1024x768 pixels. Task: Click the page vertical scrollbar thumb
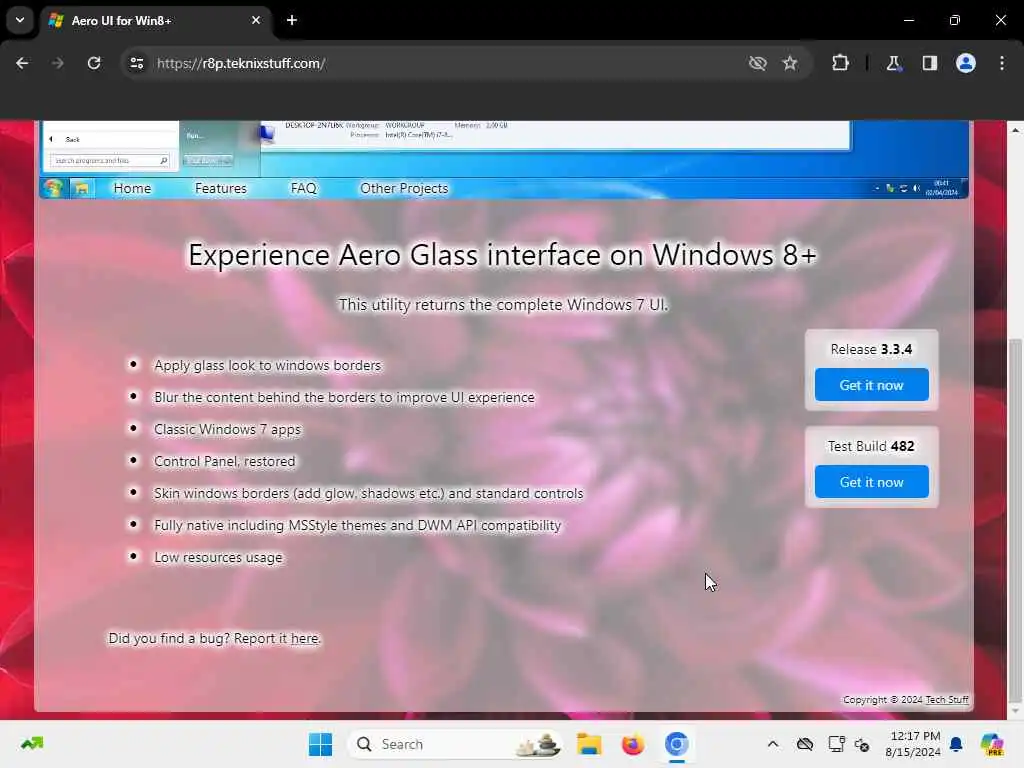tap(1015, 519)
